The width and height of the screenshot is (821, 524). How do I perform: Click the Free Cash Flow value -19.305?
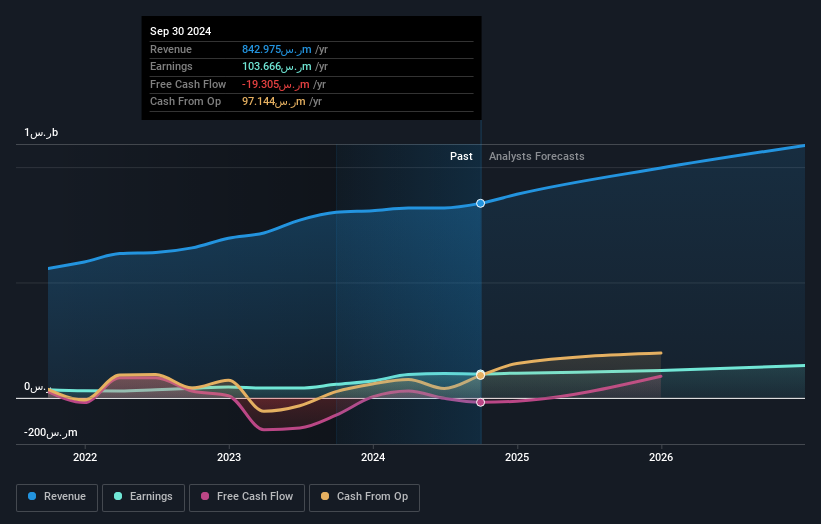click(x=275, y=84)
